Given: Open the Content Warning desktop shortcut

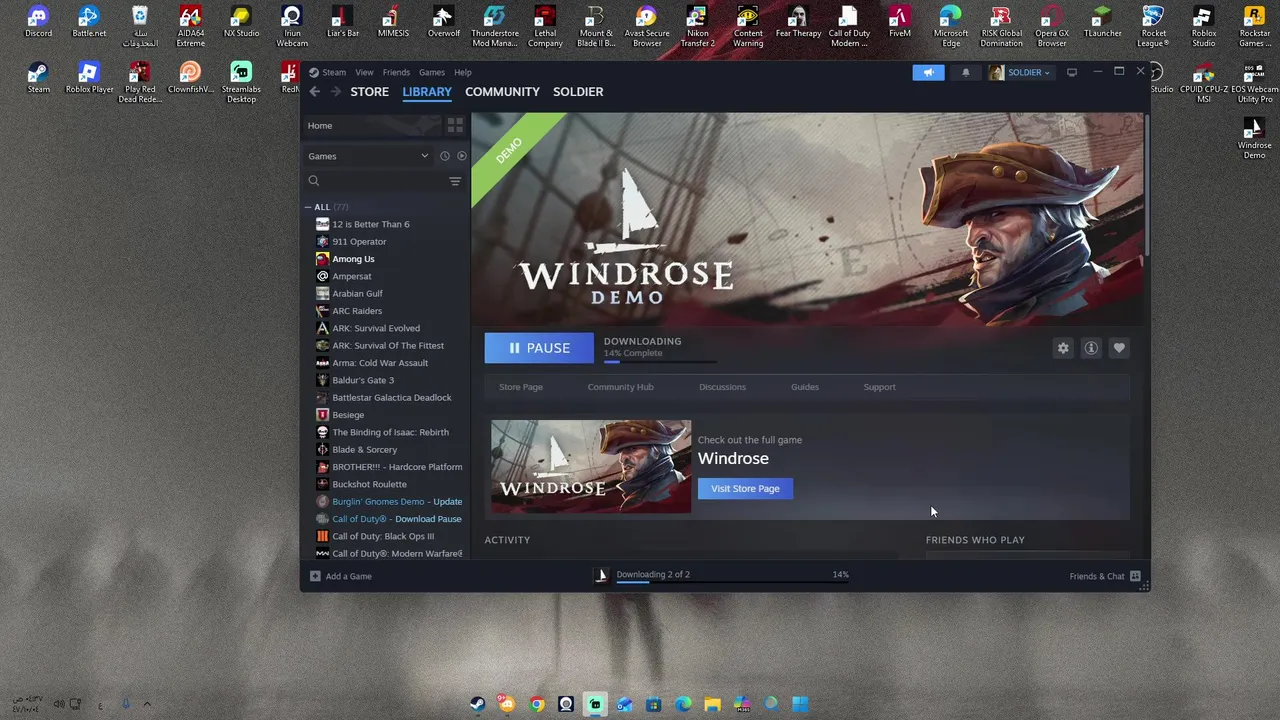Looking at the screenshot, I should tap(748, 27).
